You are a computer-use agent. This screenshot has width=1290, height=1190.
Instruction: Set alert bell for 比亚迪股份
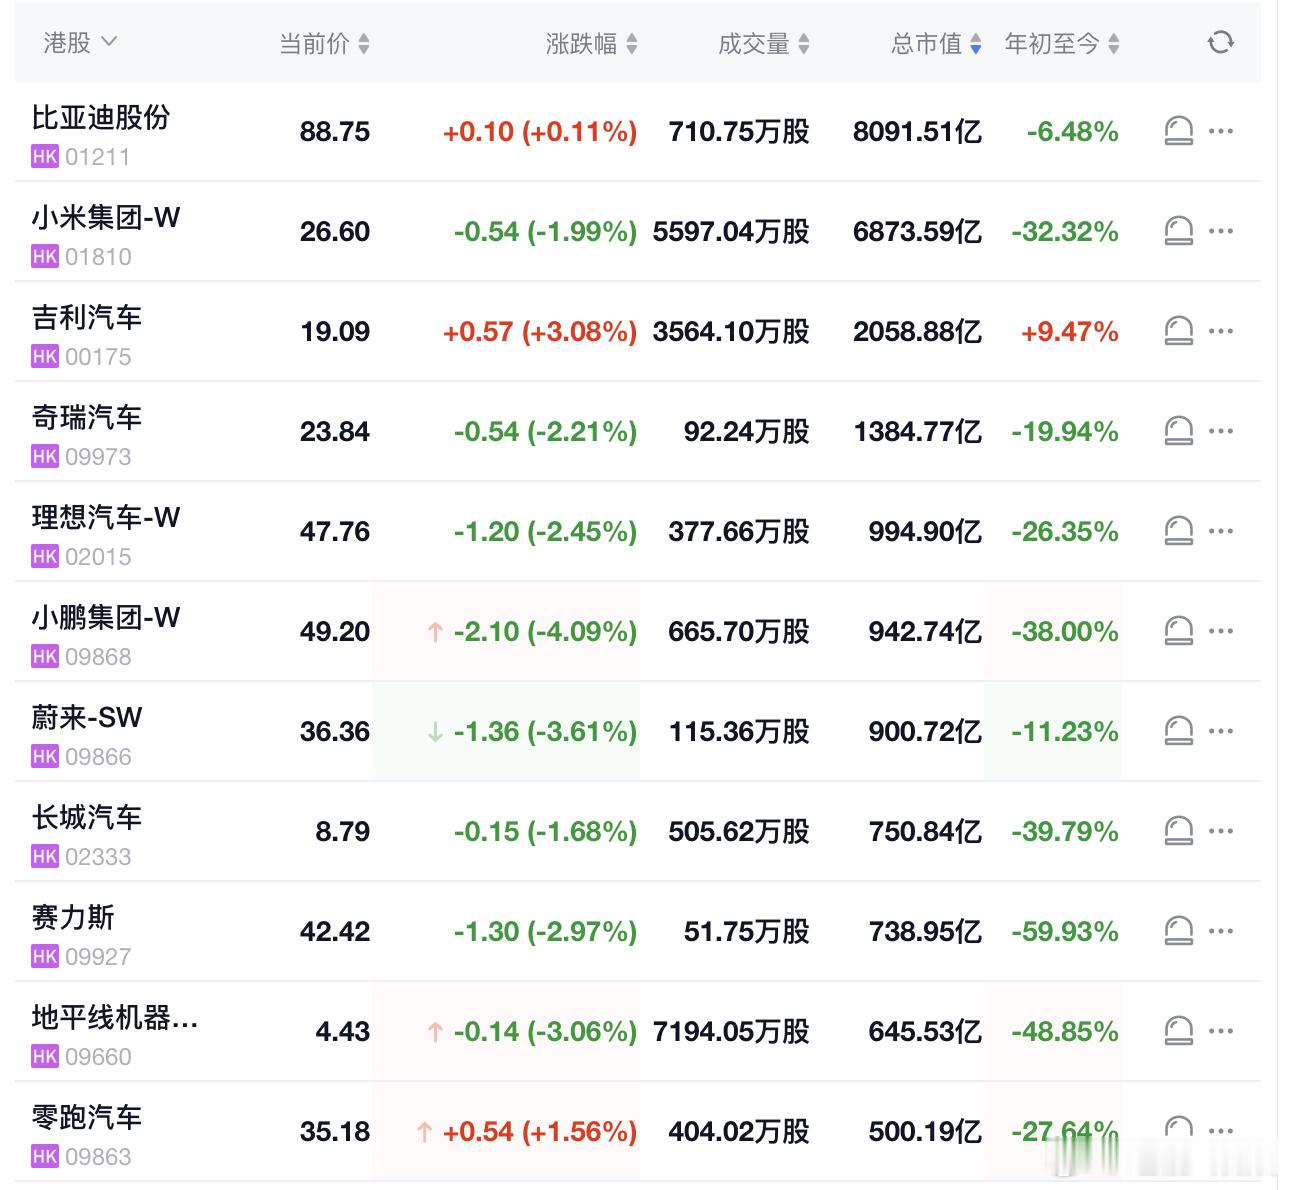tap(1179, 131)
